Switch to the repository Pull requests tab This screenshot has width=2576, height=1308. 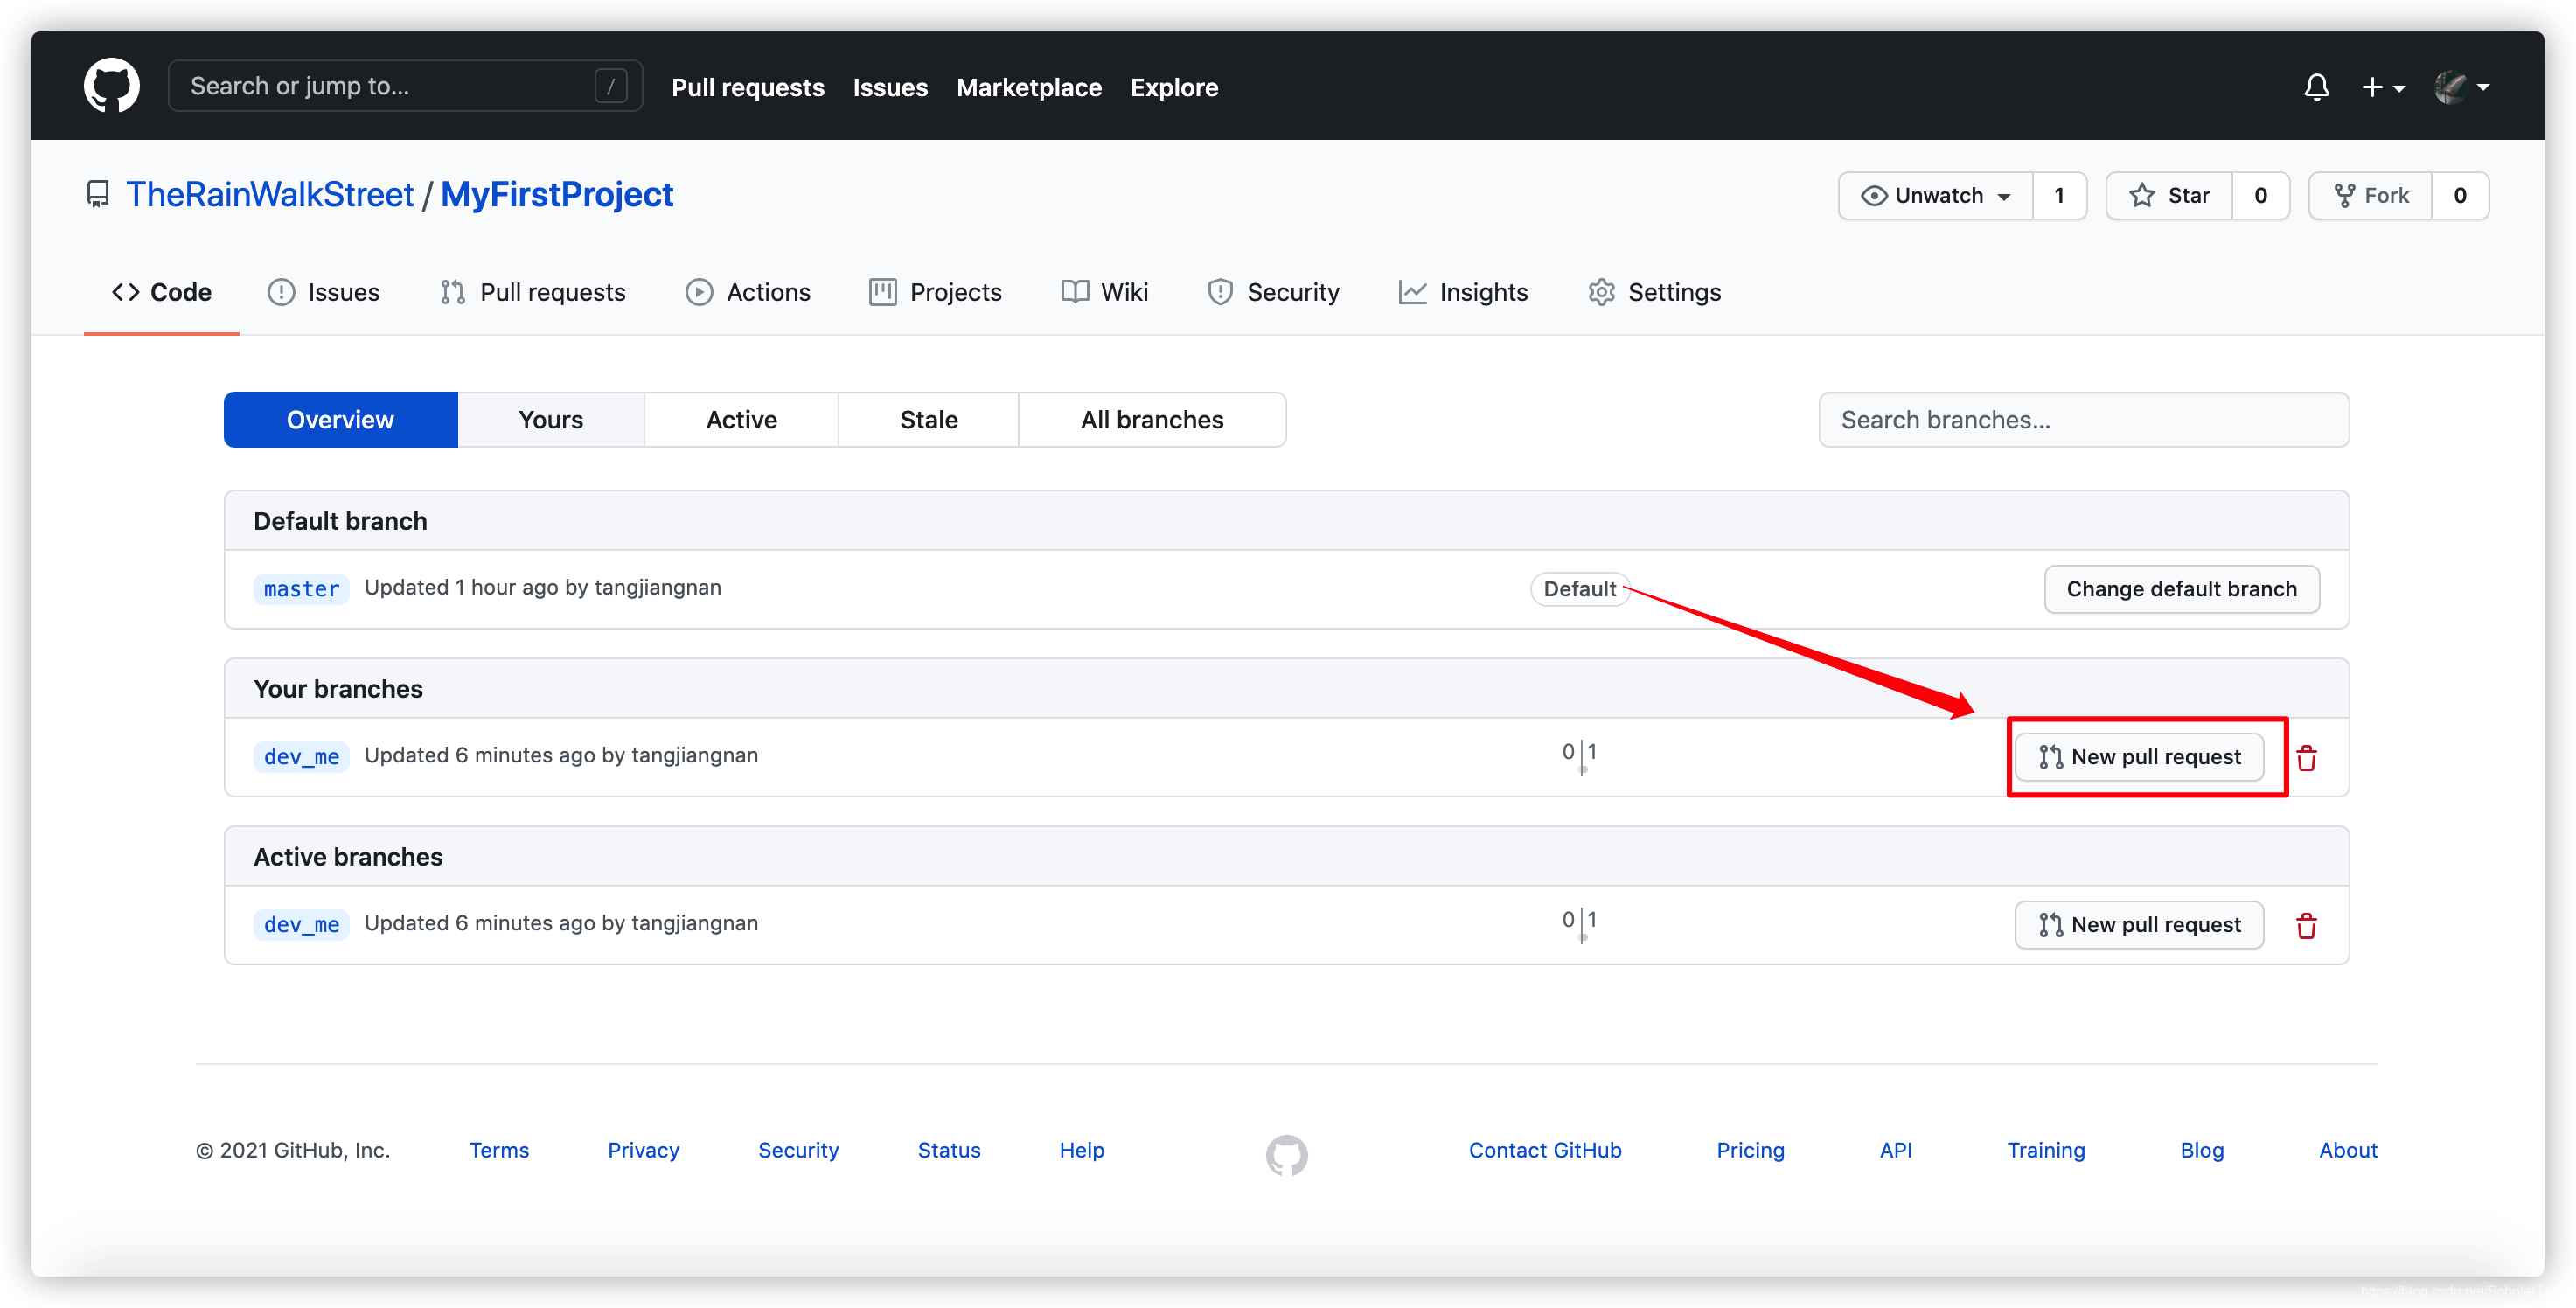[532, 292]
